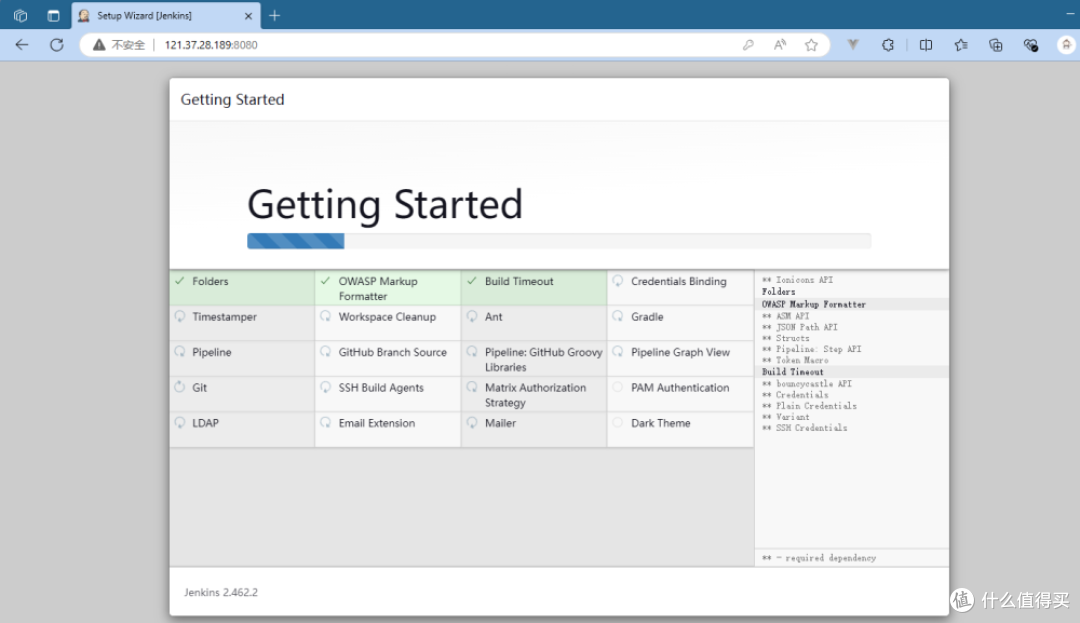Click the Dark Theme plugin cell
The width and height of the screenshot is (1080, 623).
[681, 430]
